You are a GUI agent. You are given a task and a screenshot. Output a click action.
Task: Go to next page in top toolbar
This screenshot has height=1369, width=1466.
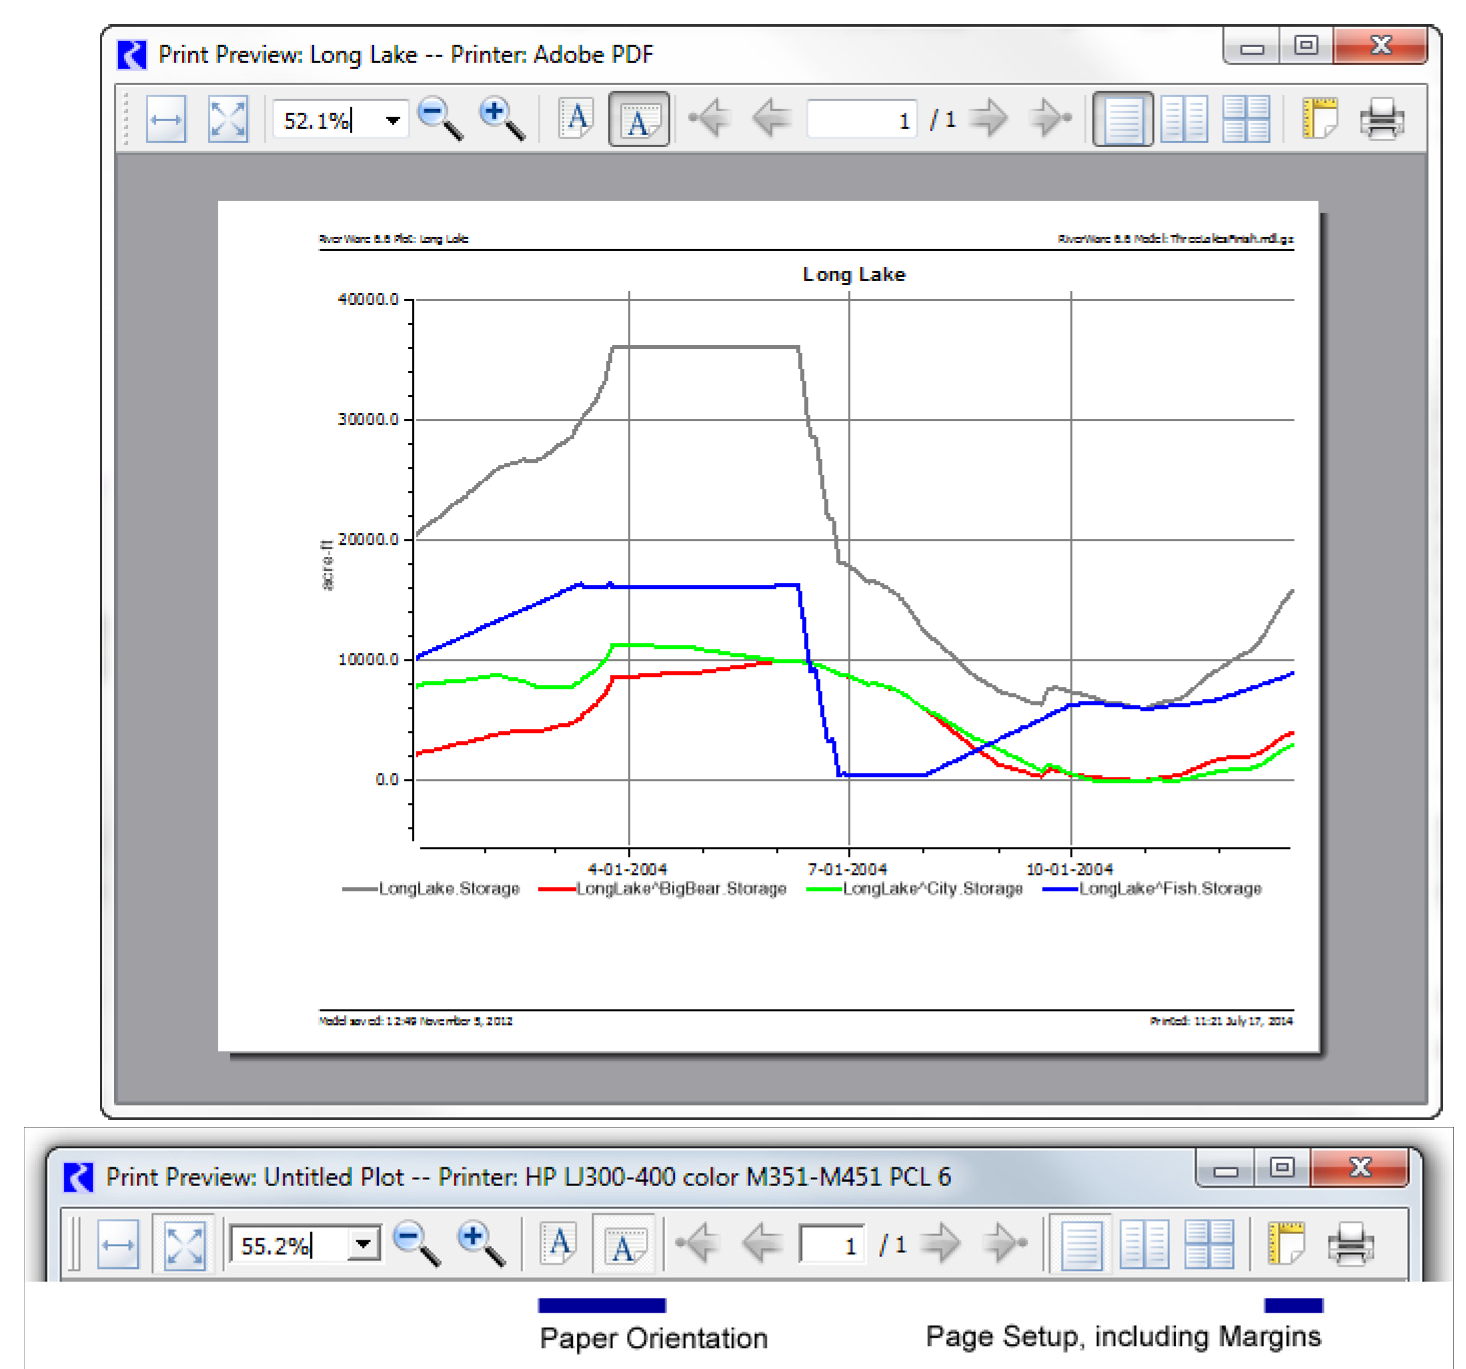click(x=989, y=119)
